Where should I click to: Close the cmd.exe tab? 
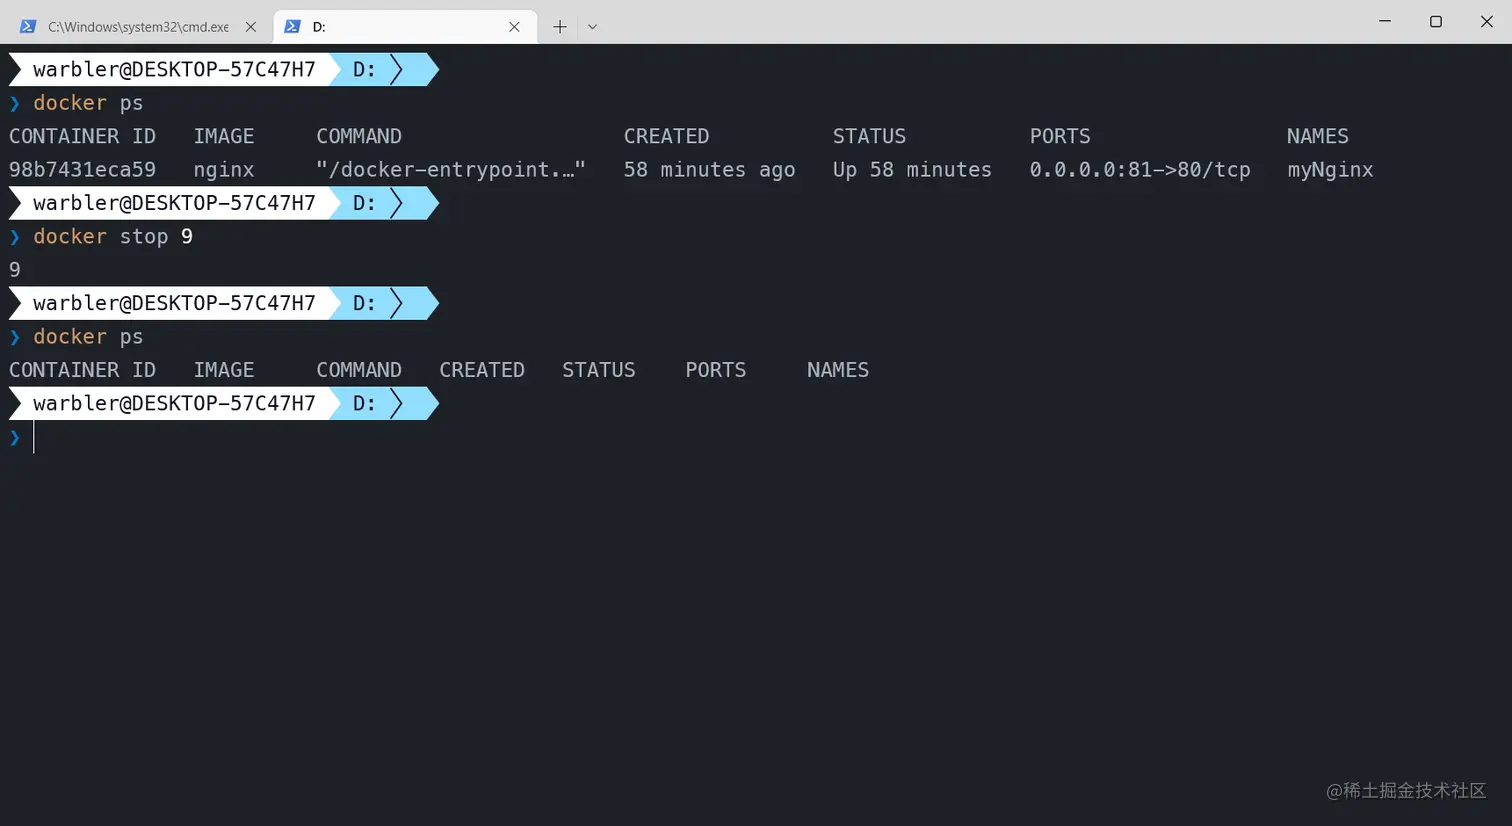[x=251, y=27]
